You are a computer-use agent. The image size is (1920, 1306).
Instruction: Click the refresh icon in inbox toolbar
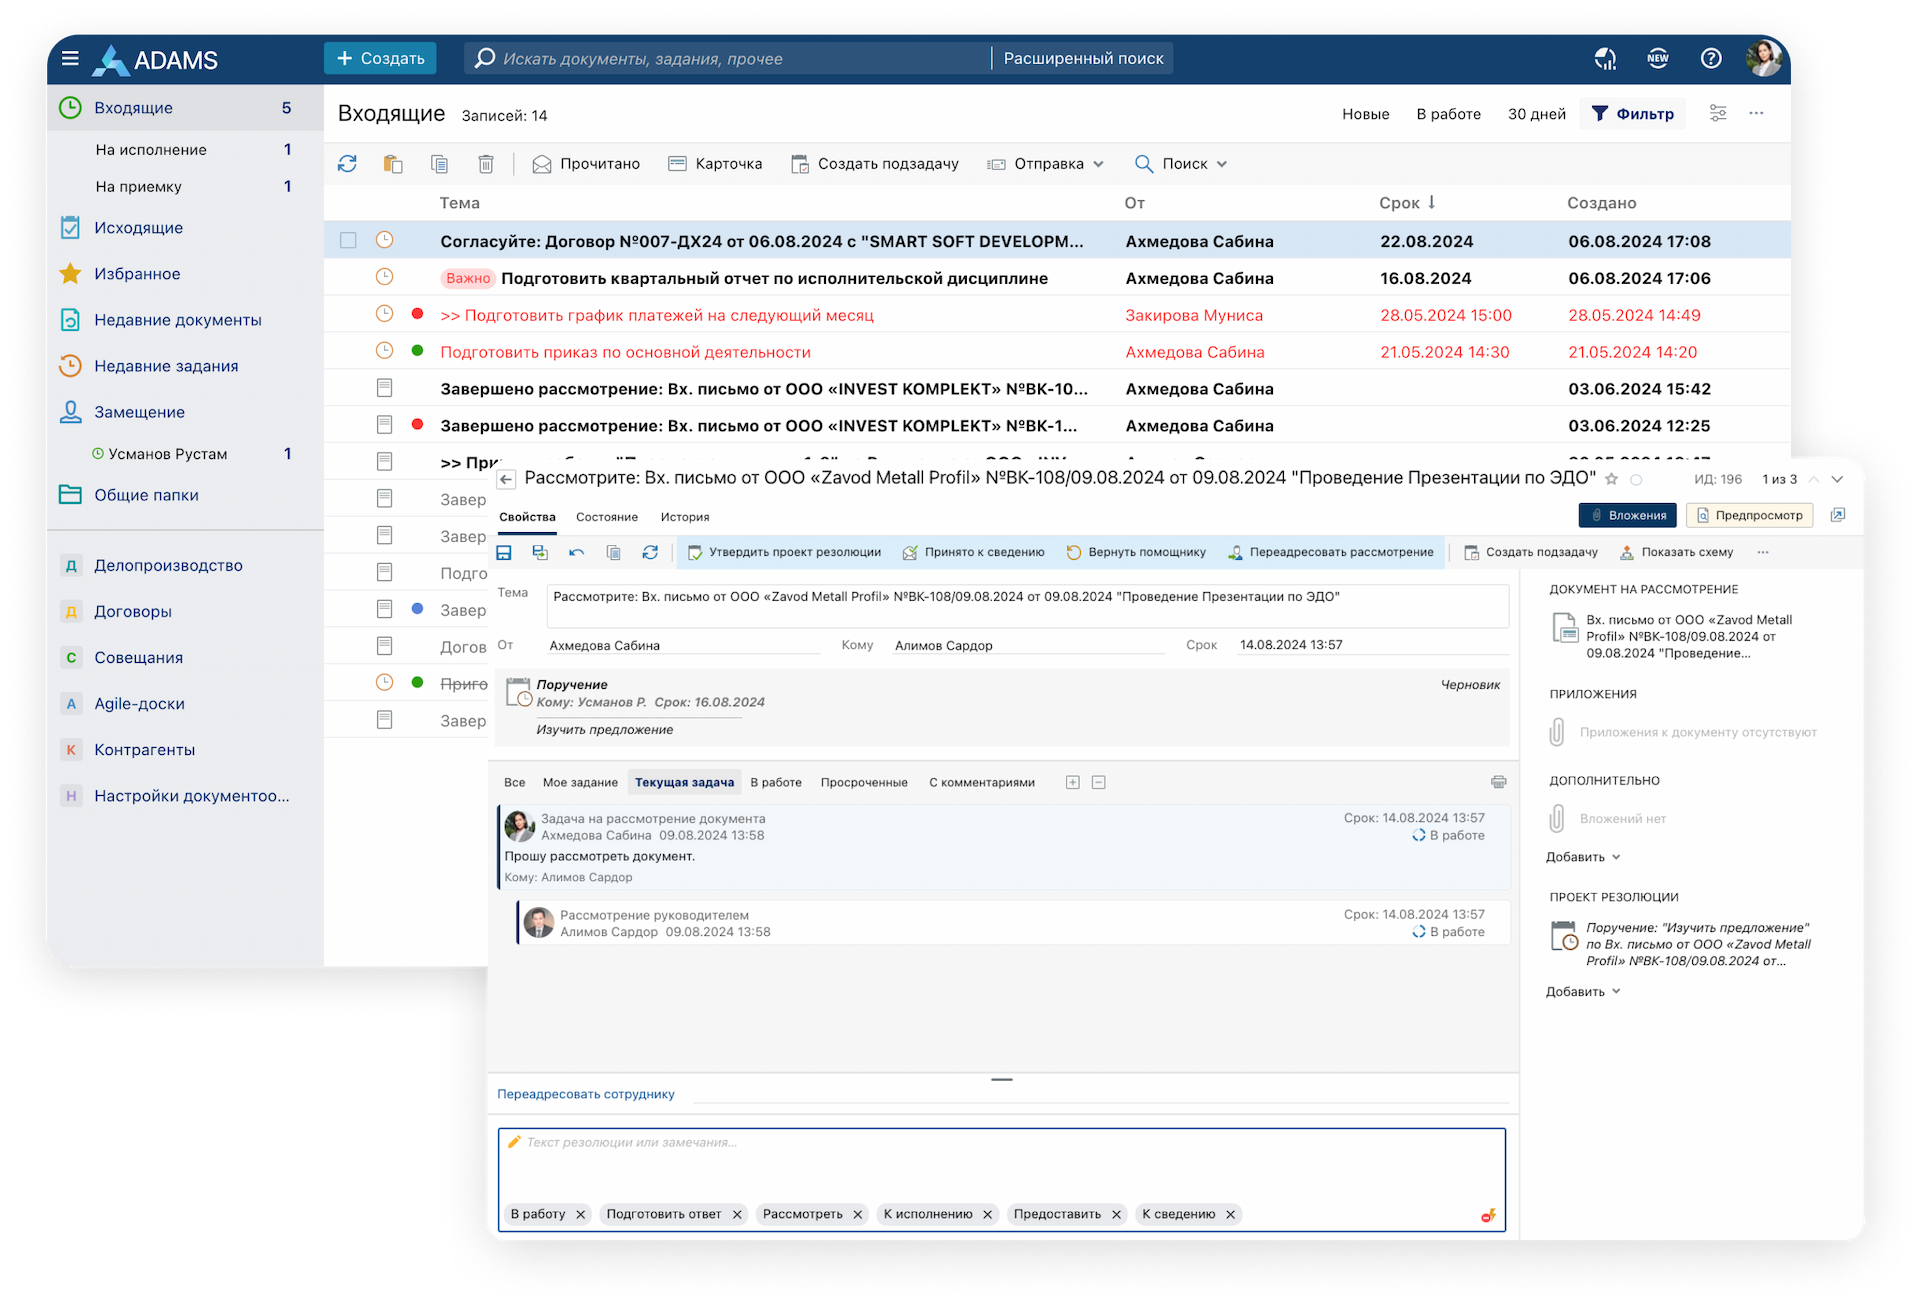tap(347, 164)
